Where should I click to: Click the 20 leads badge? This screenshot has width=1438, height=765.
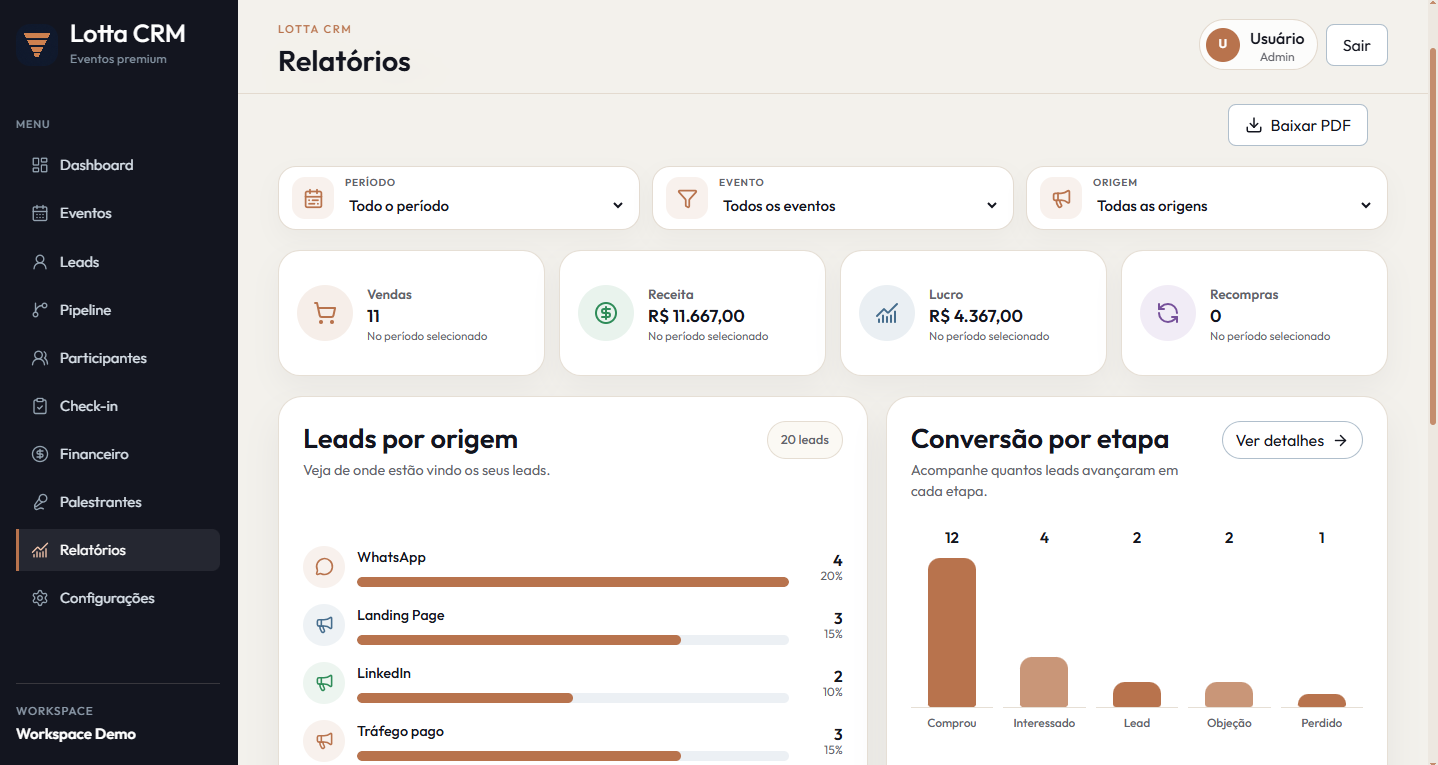coord(805,440)
